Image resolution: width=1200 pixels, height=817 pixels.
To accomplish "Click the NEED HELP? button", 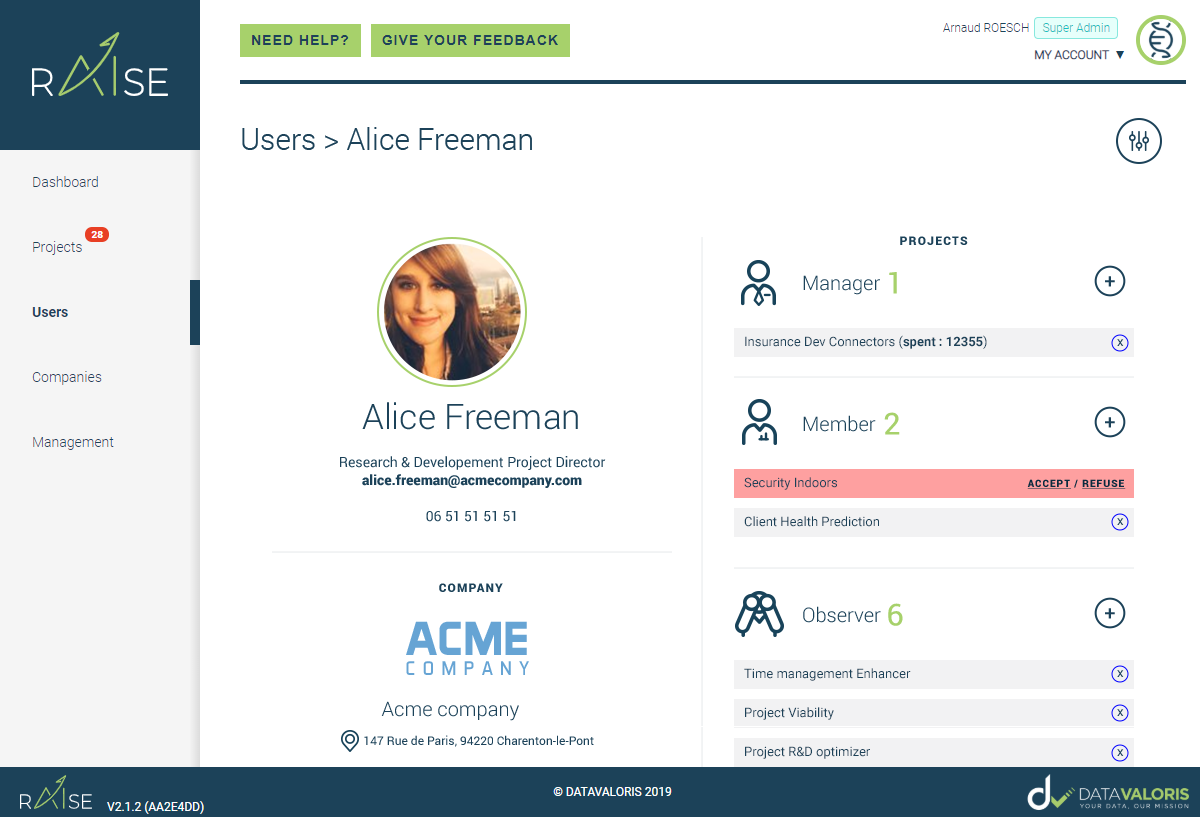I will [300, 40].
